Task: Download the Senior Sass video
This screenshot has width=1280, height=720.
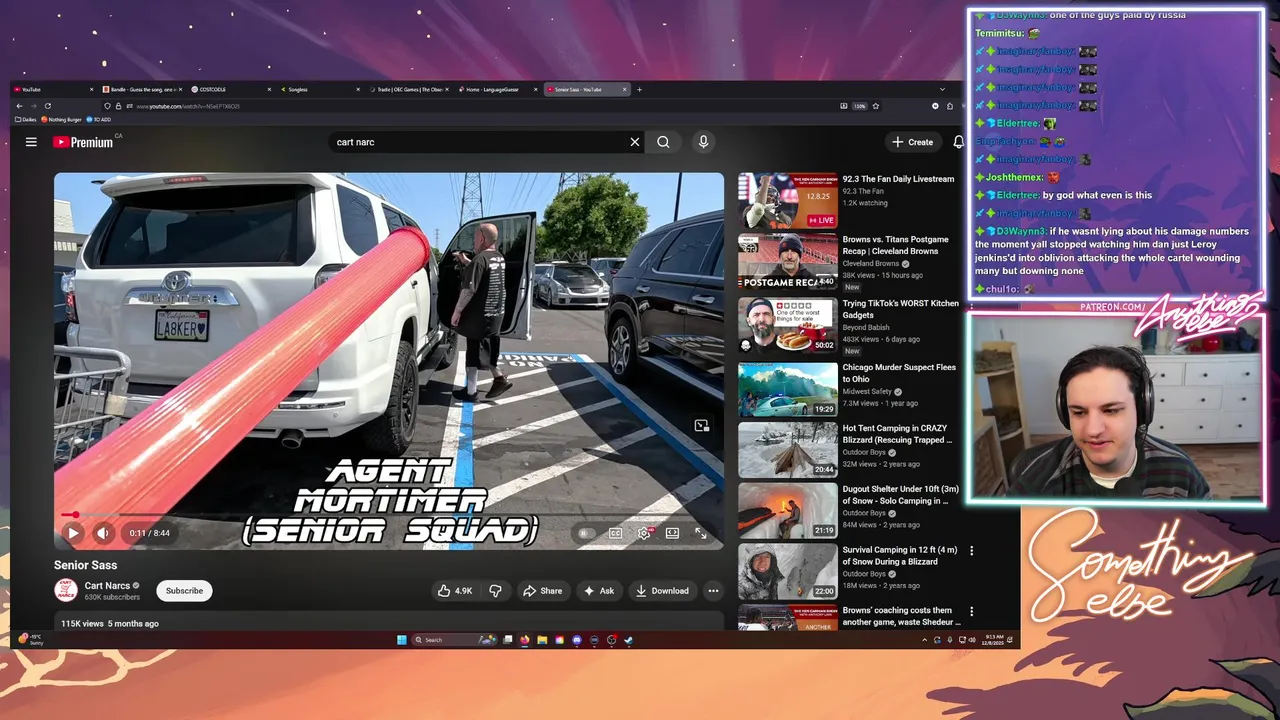Action: pos(662,591)
